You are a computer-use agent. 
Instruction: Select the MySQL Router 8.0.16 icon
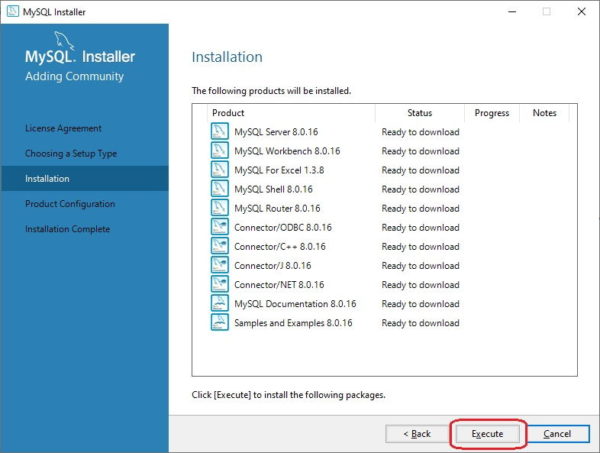click(220, 208)
